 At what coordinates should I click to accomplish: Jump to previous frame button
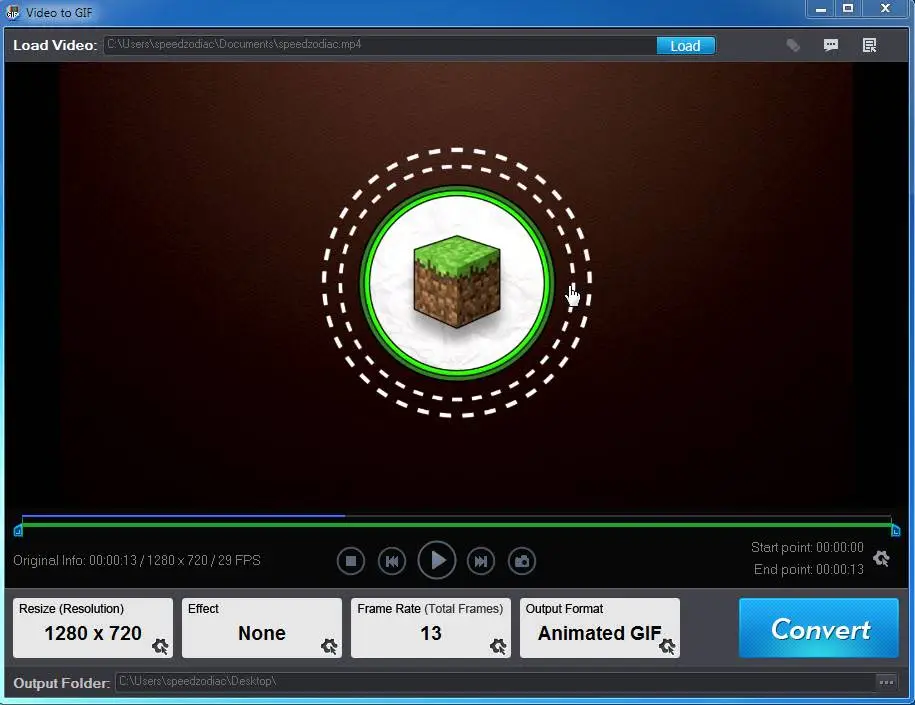(392, 561)
